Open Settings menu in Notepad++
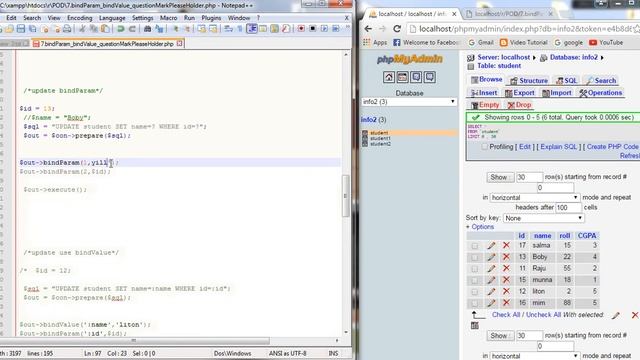The image size is (640, 360). click(142, 18)
